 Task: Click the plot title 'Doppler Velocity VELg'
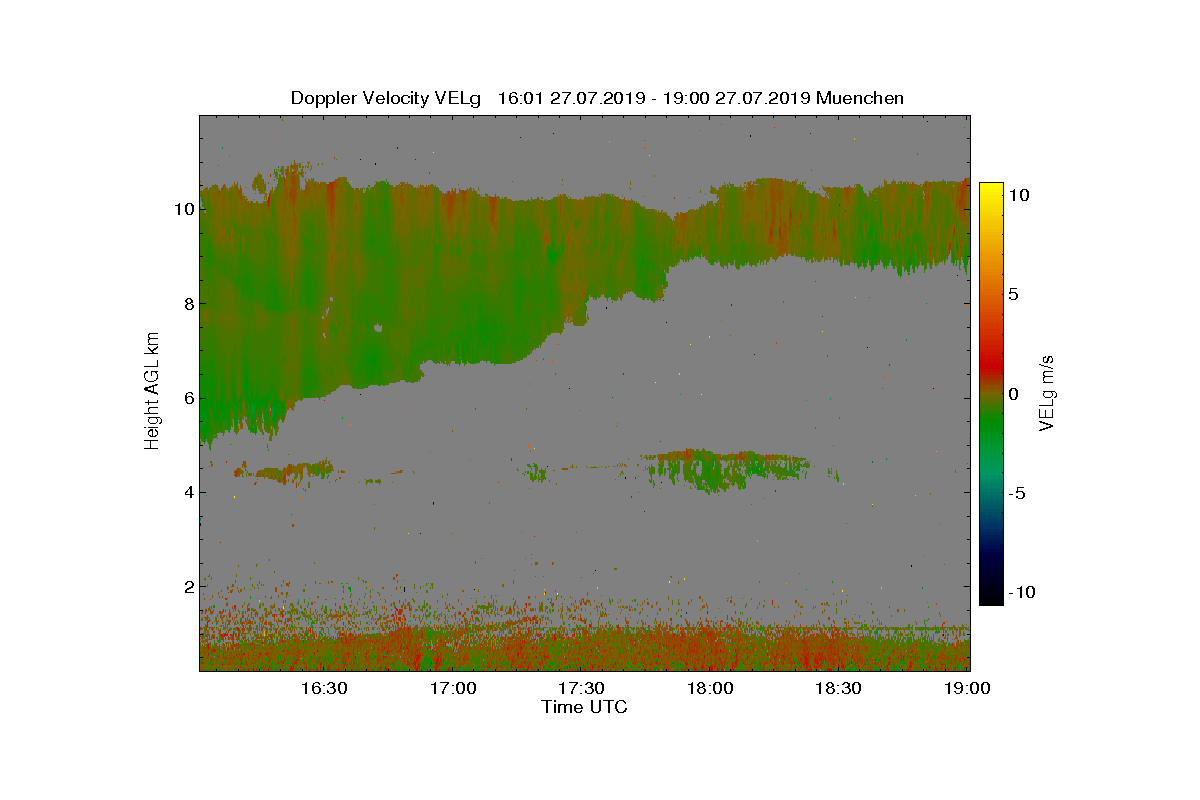[386, 98]
